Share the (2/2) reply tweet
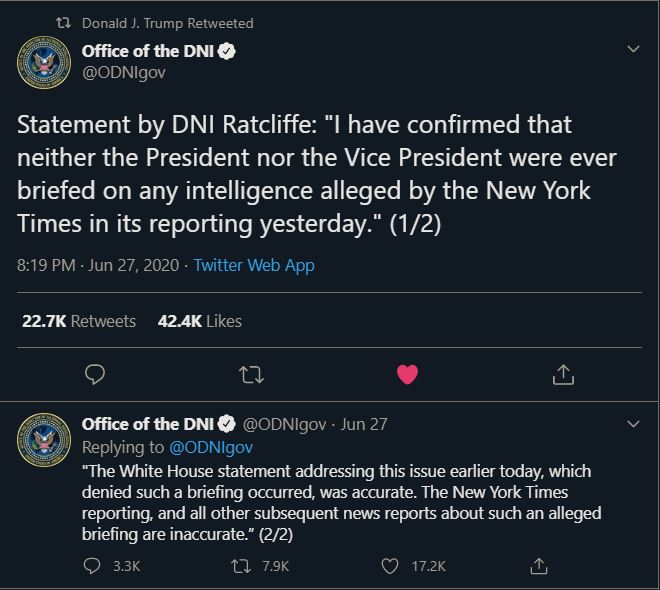 point(539,566)
